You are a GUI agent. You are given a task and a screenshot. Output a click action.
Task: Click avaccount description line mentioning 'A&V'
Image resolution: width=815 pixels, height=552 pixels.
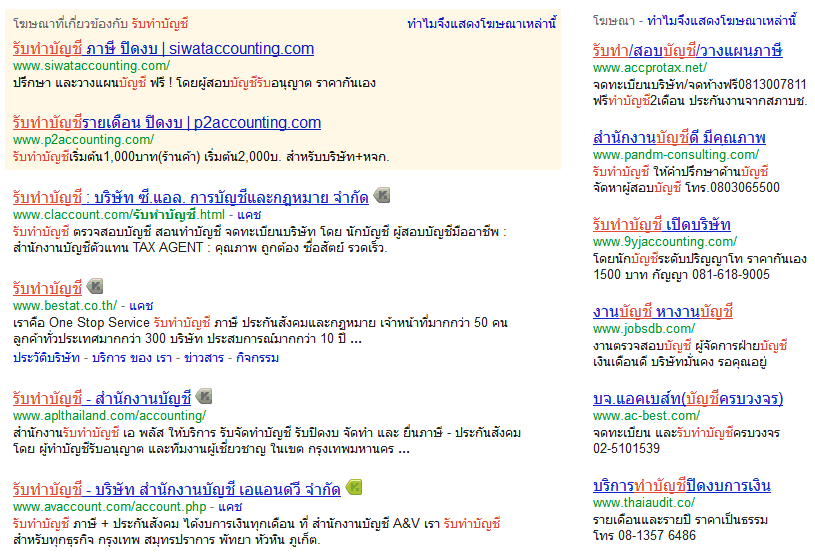(x=256, y=523)
